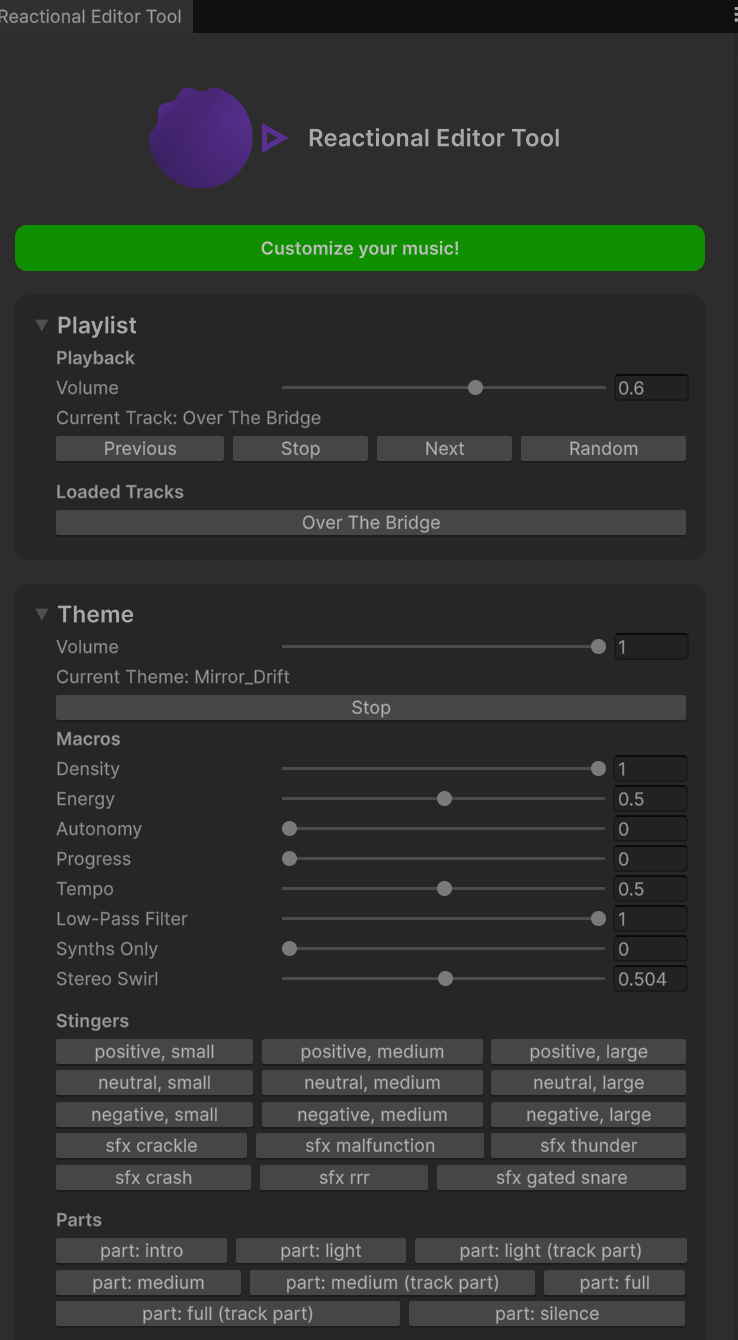This screenshot has height=1340, width=738.
Task: Focus the Stereo Swirl value field
Action: pos(650,979)
